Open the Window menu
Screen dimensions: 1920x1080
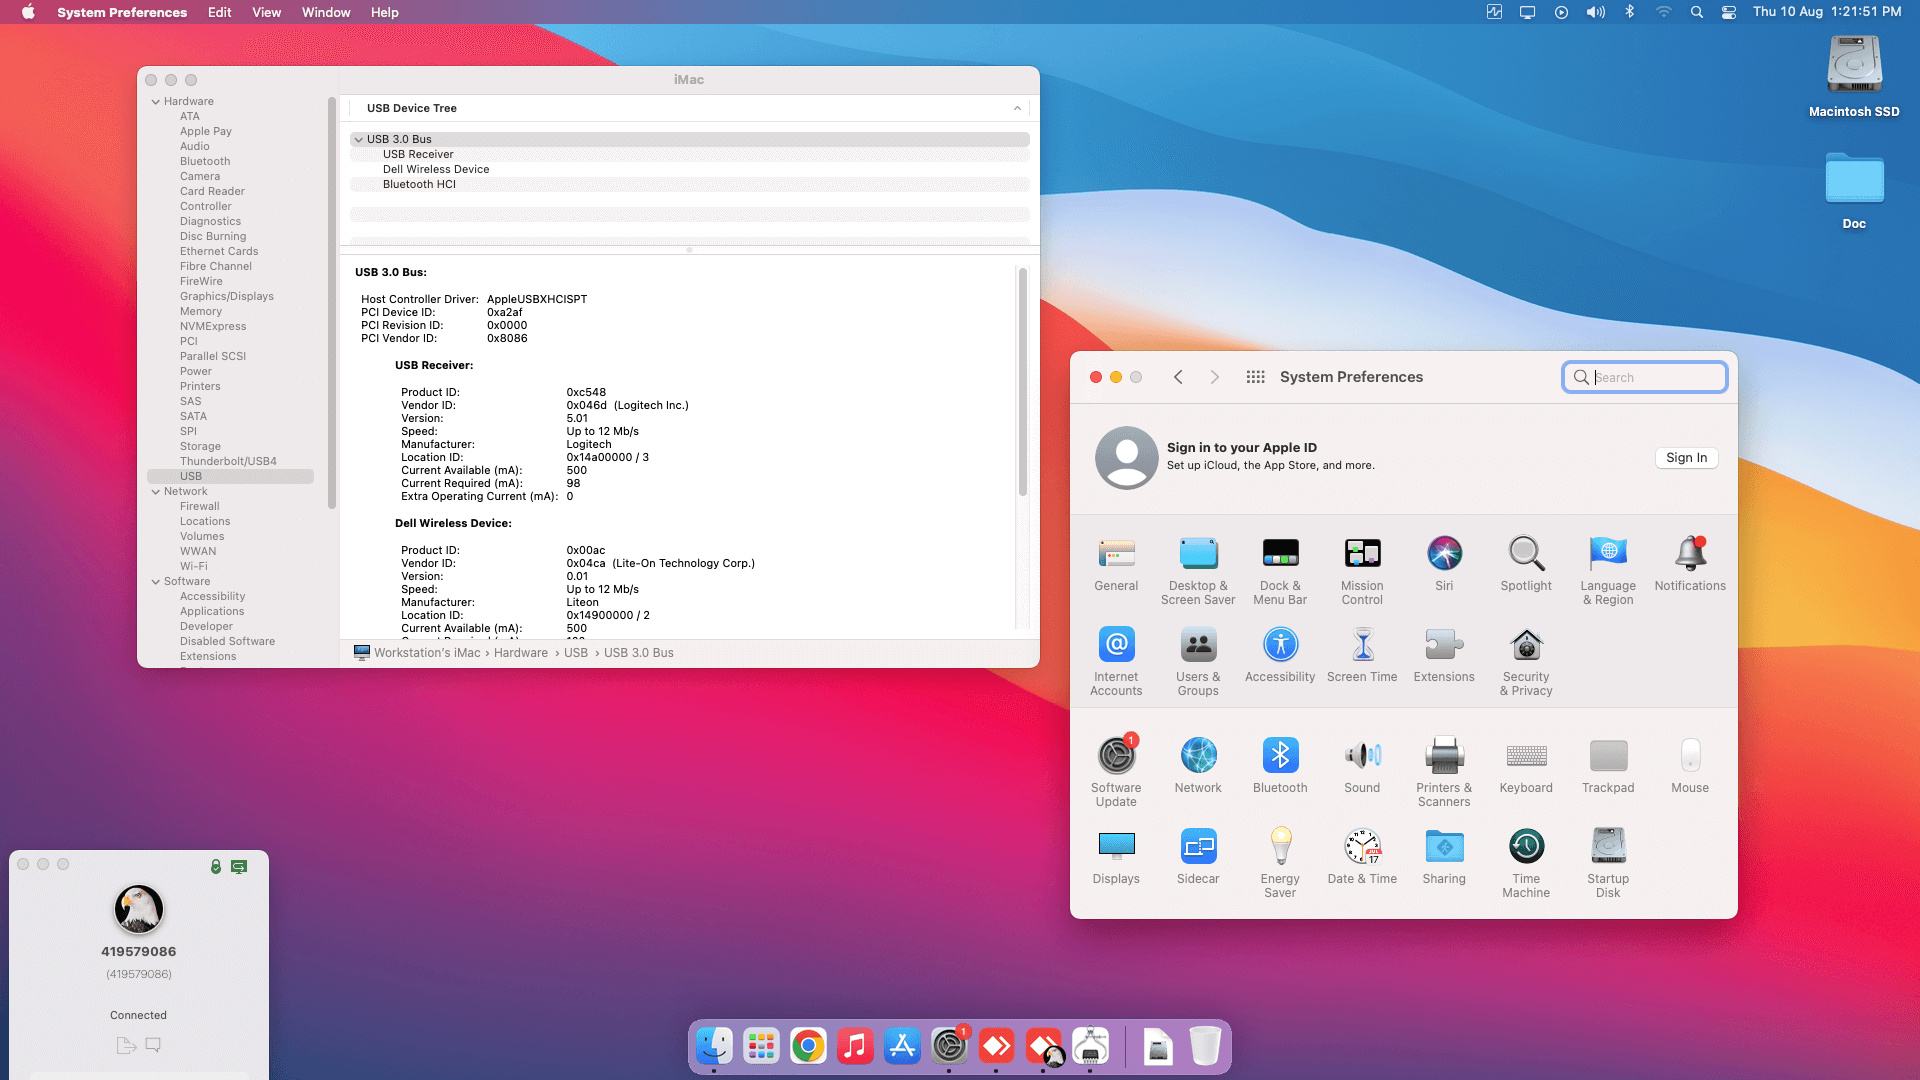click(x=326, y=12)
